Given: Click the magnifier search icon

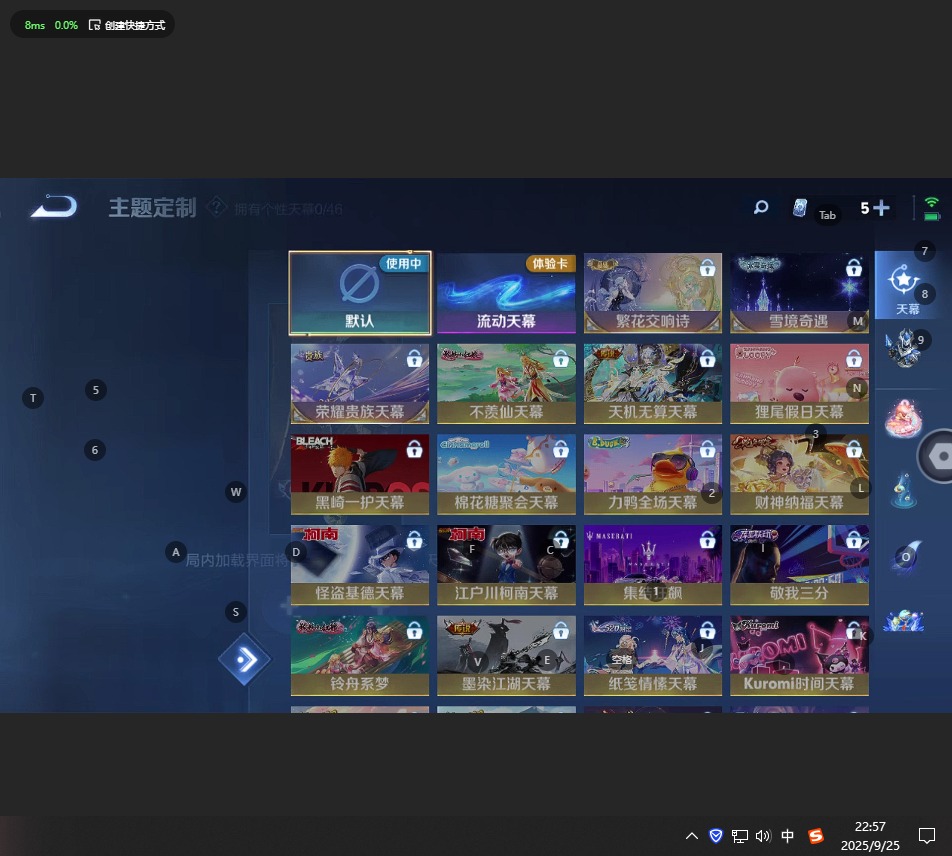Looking at the screenshot, I should [761, 208].
